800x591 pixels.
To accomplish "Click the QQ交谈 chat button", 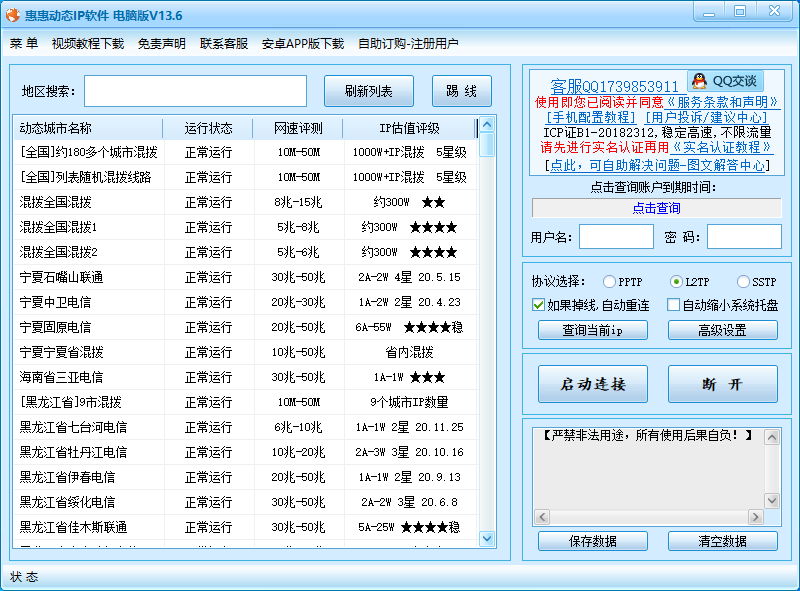I will point(726,81).
